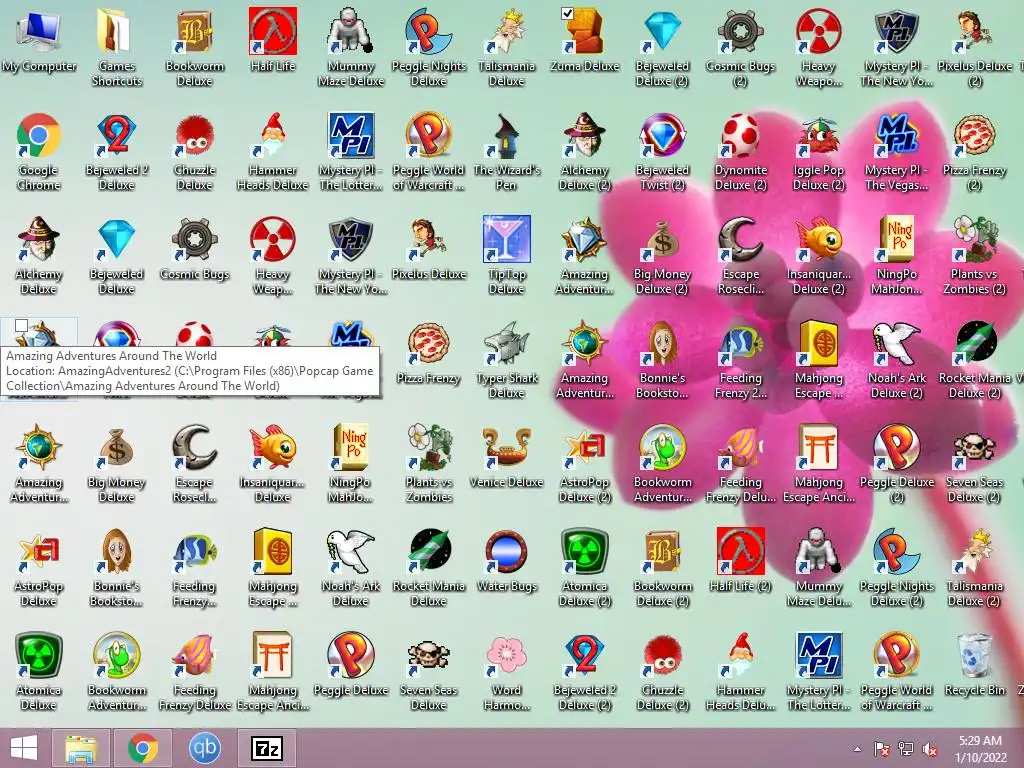This screenshot has height=768, width=1024.
Task: Uncheck the Zuma Deluxe selection checkbox
Action: tap(568, 12)
